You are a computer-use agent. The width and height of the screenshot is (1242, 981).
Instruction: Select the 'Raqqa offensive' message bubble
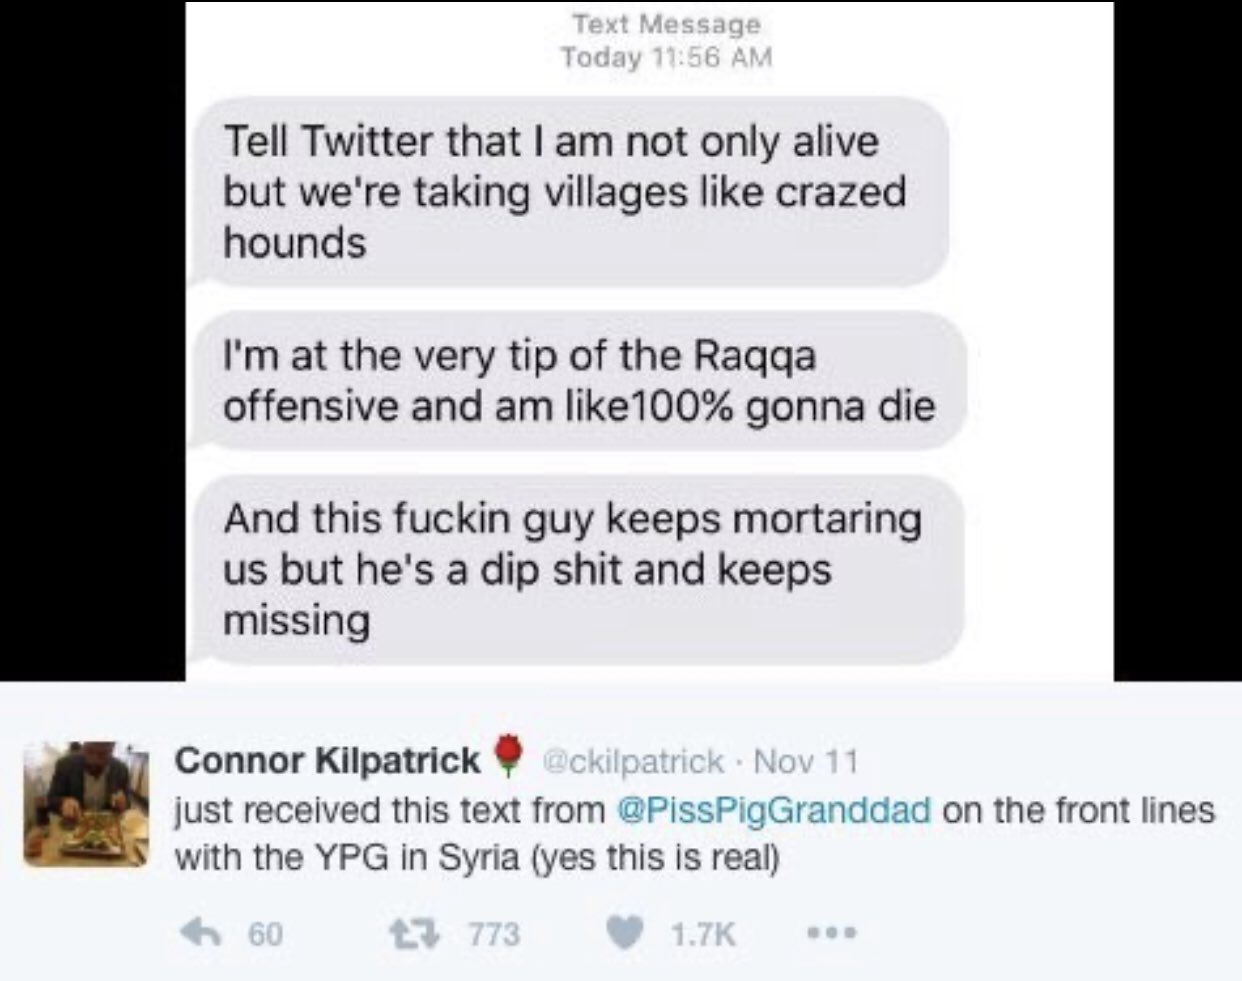point(578,380)
